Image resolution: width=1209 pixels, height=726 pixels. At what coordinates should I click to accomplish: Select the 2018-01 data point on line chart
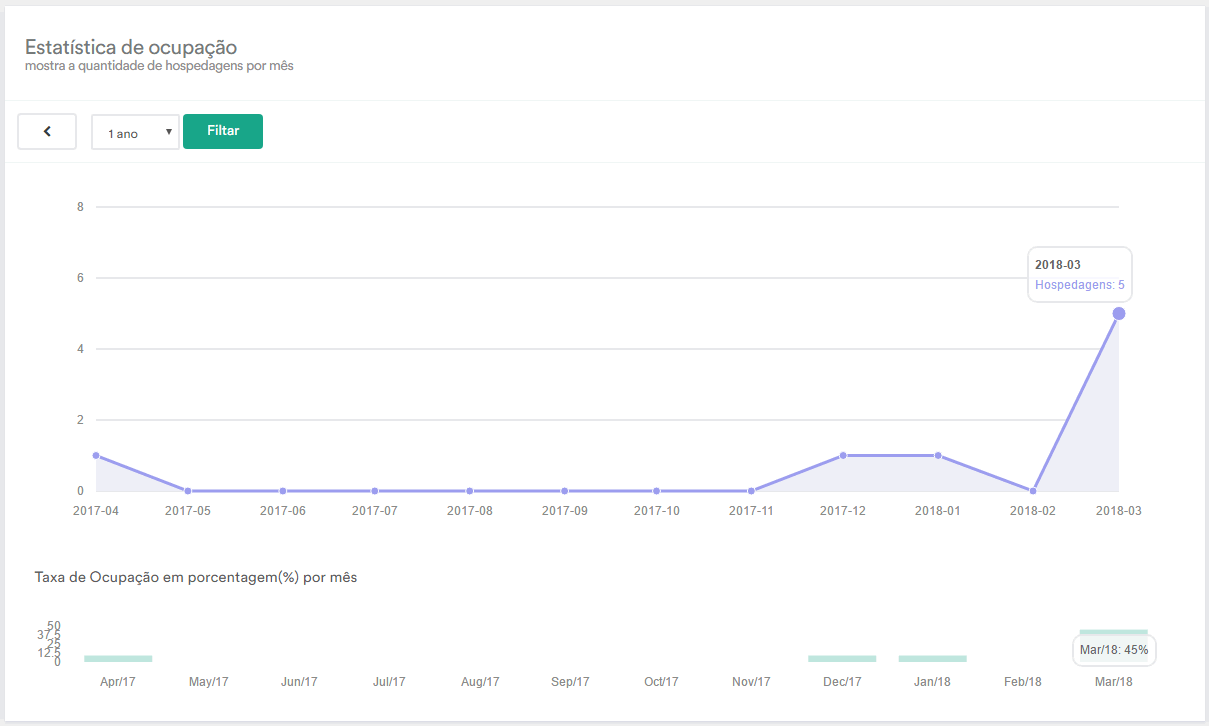coord(937,455)
